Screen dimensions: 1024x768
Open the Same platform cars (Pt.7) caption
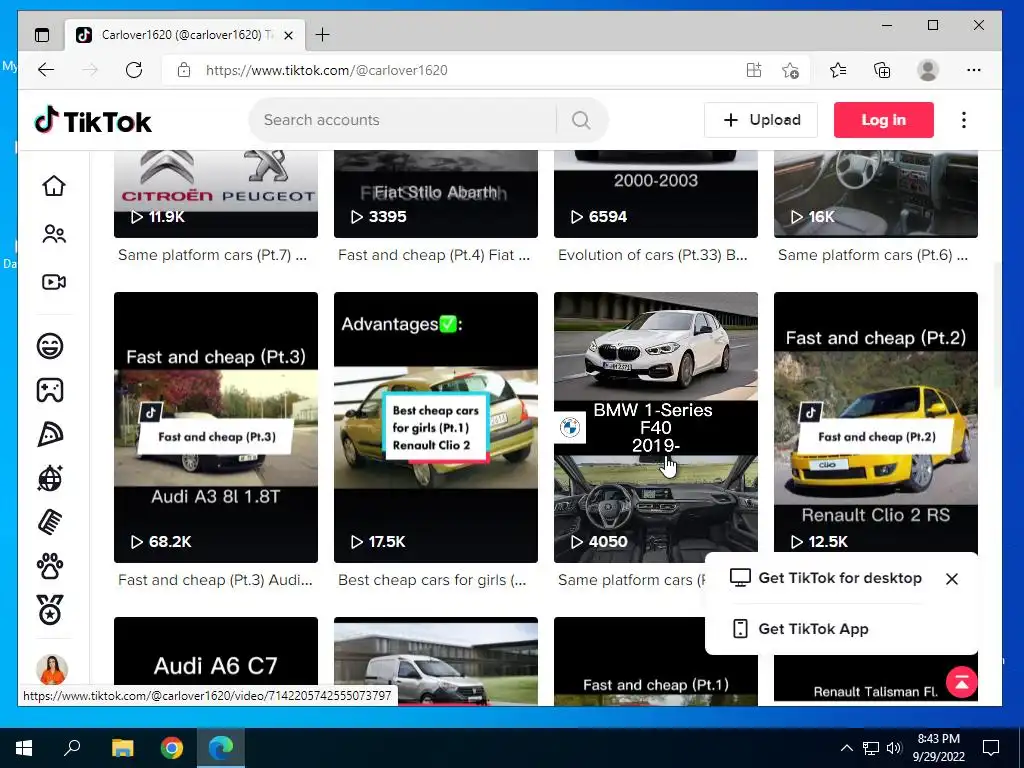[x=212, y=255]
